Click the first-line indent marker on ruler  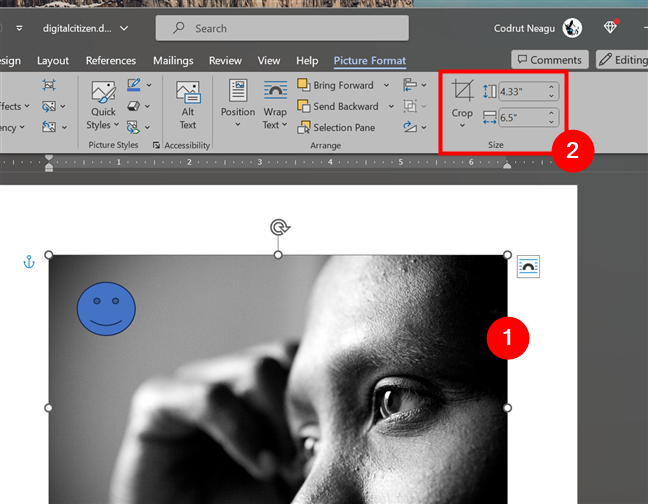coord(49,158)
